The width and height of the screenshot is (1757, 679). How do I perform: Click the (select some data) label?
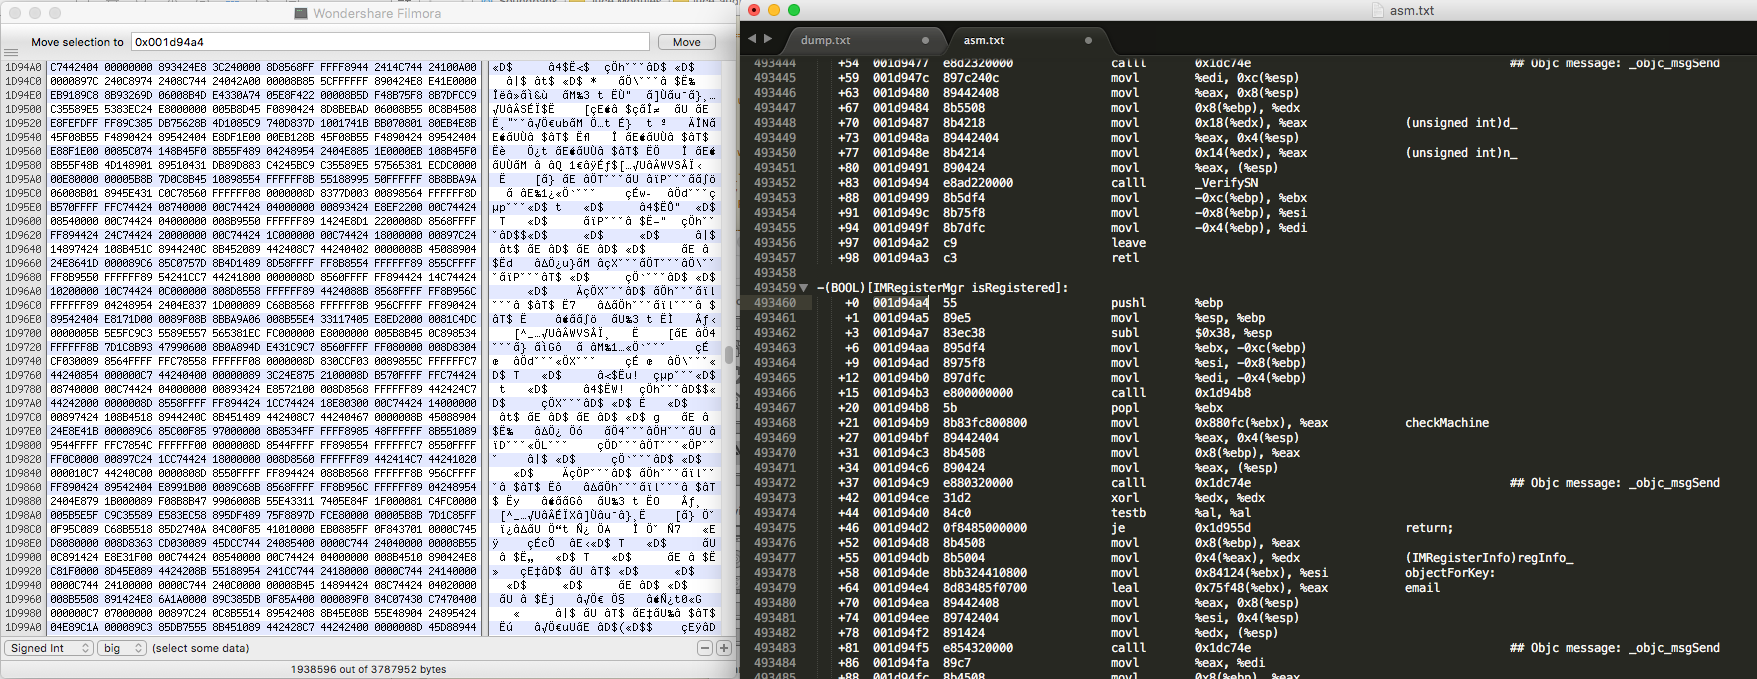click(x=201, y=648)
